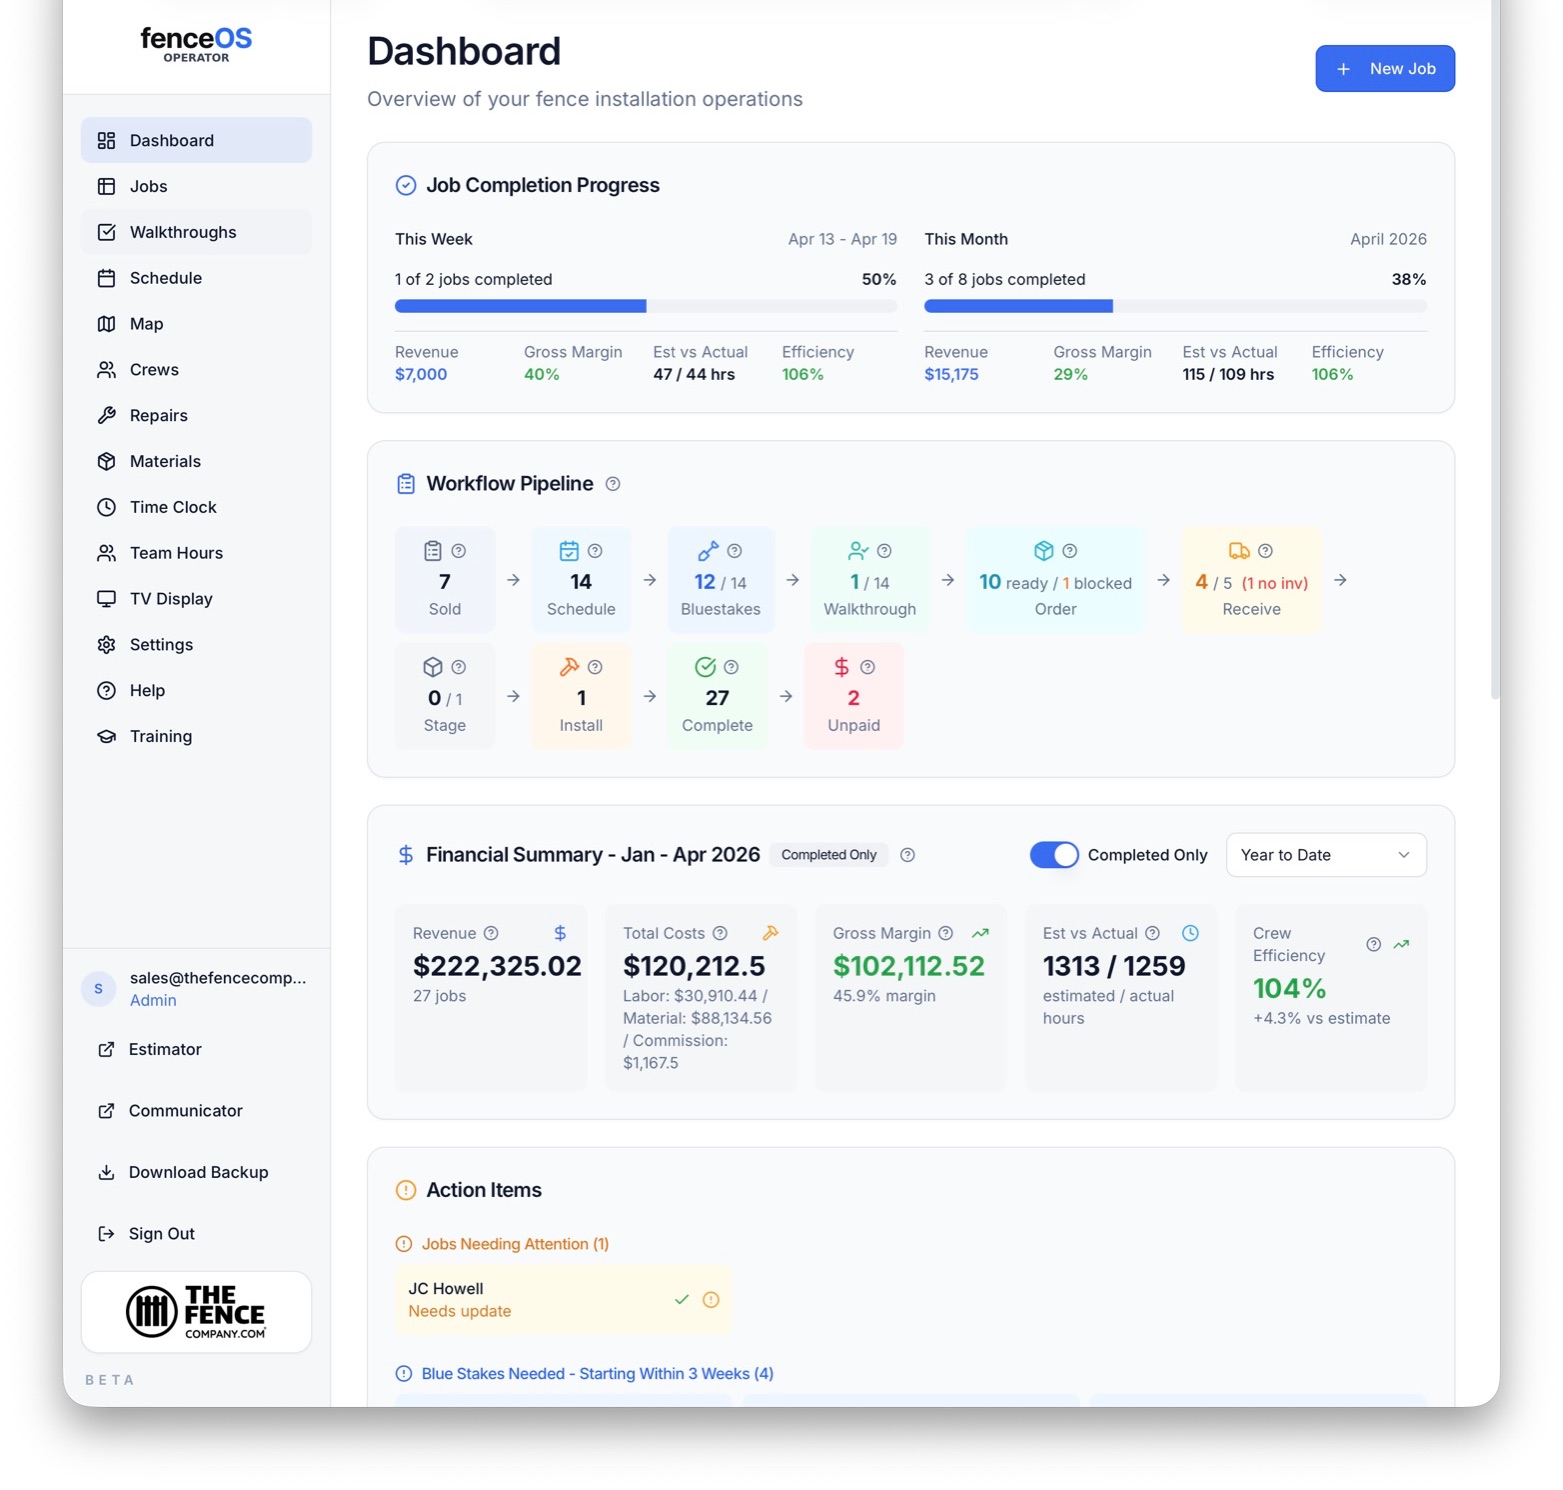Click the green checkmark on the JC Howell item
1563x1490 pixels.
[682, 1300]
